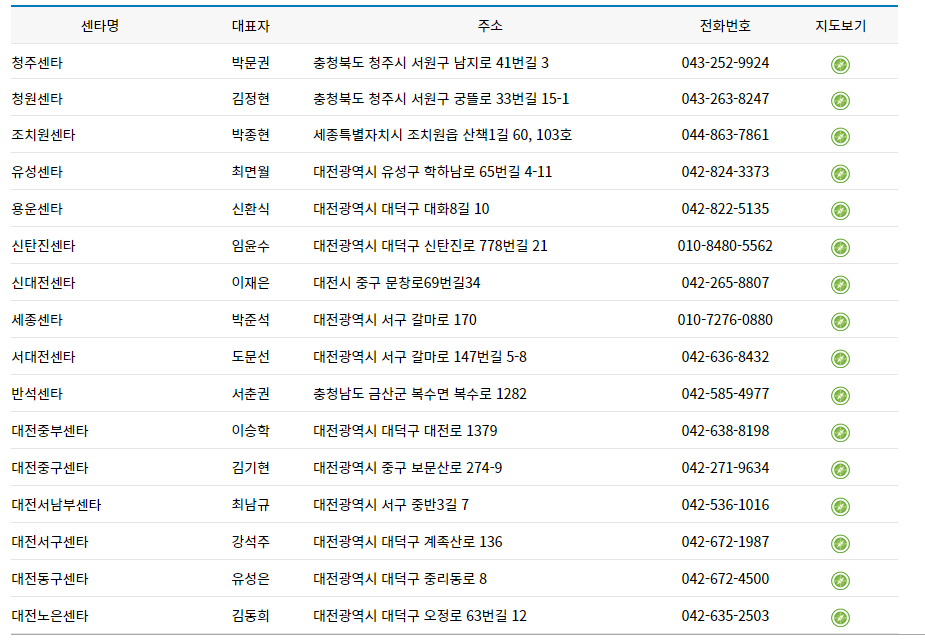Open map icon for 서대전센타 row

840,359
